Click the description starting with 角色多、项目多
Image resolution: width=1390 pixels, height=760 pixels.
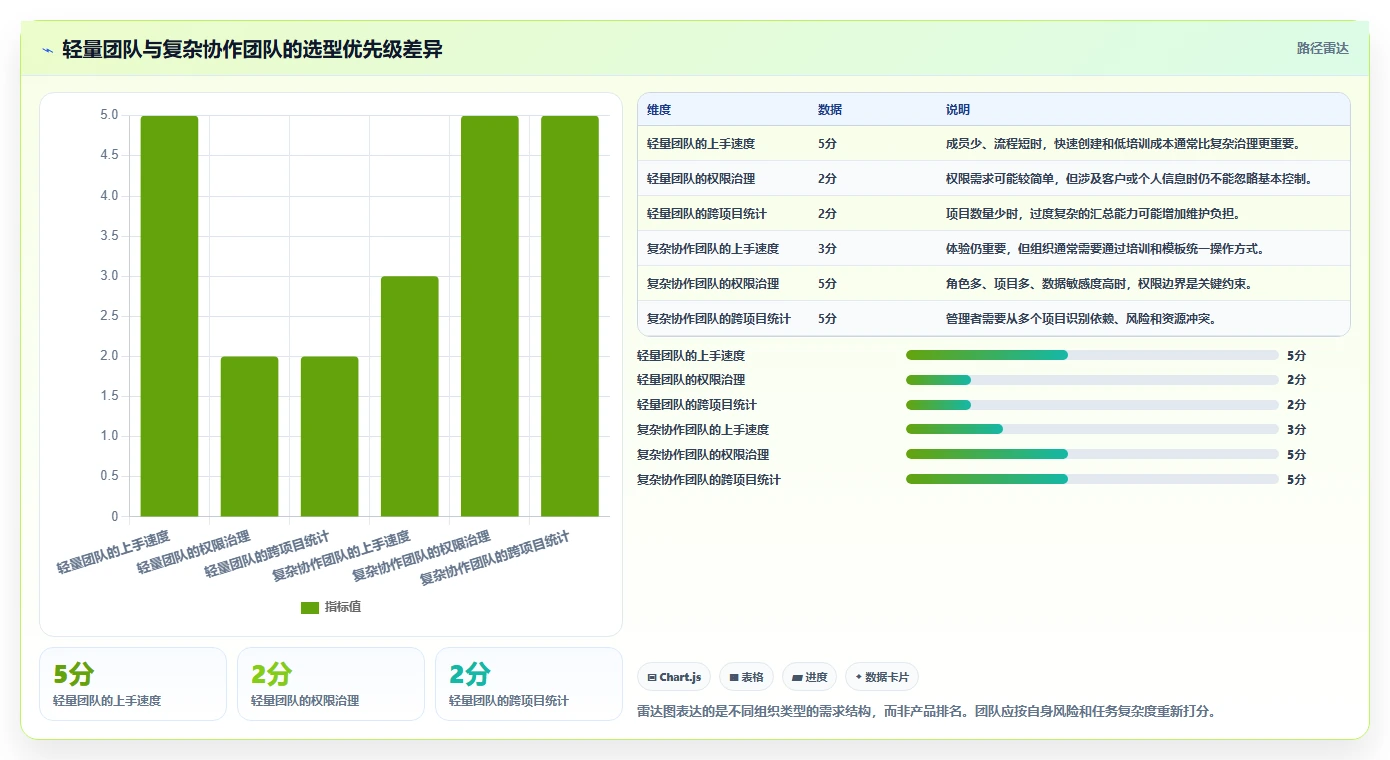1099,284
